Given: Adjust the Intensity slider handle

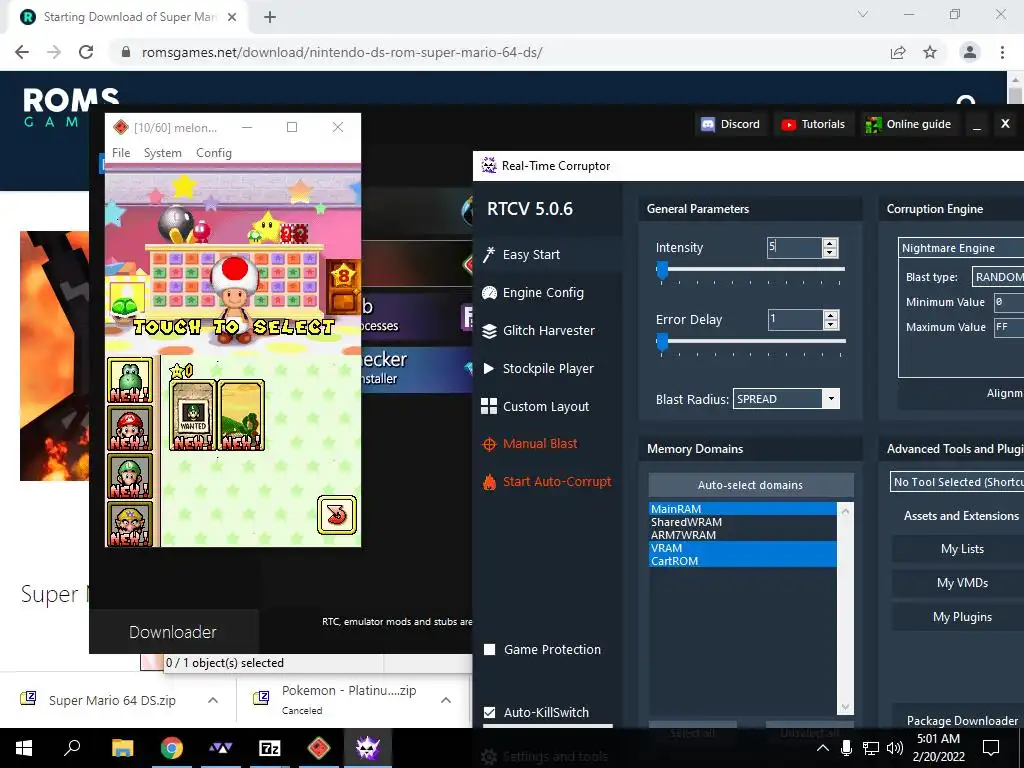Looking at the screenshot, I should [662, 270].
